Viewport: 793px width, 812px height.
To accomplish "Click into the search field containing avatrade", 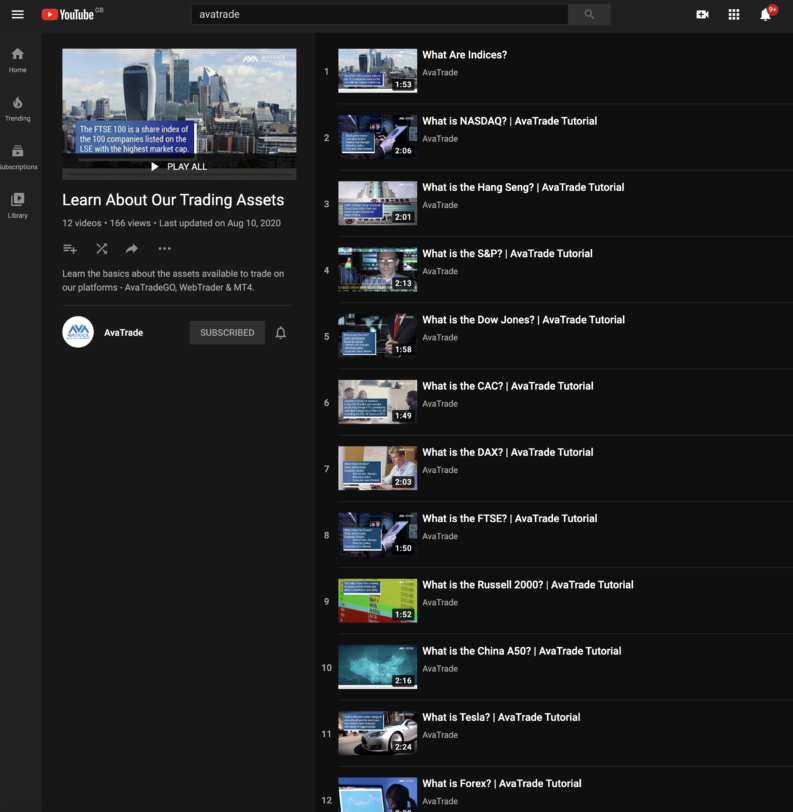I will point(380,14).
